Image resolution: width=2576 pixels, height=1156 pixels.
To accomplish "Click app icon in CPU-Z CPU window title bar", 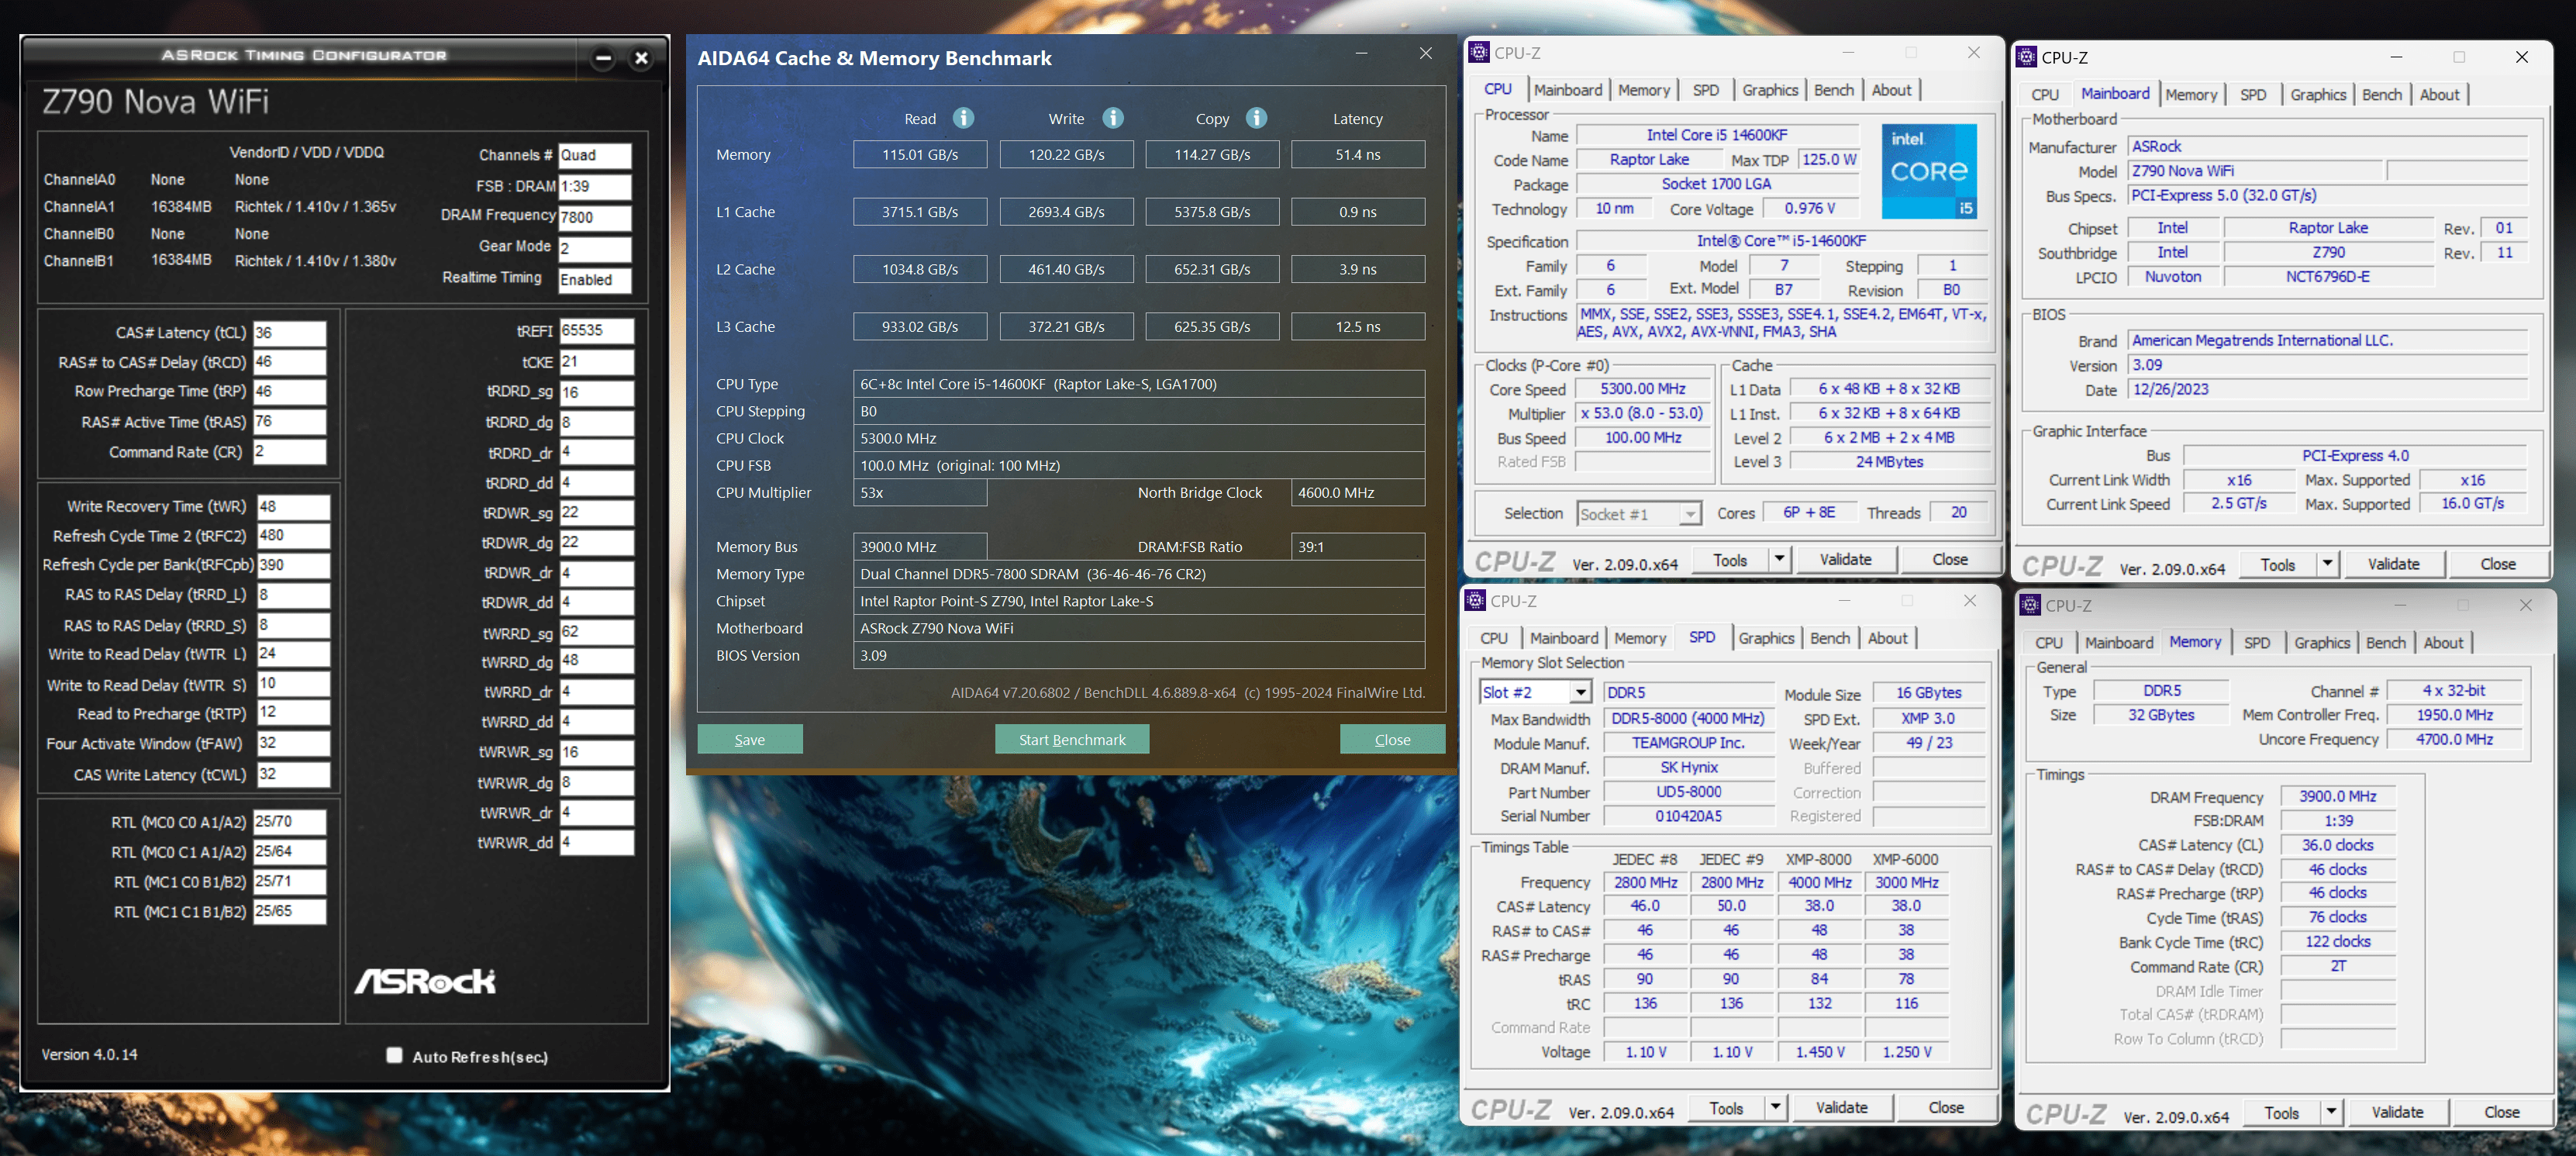I will click(1479, 52).
